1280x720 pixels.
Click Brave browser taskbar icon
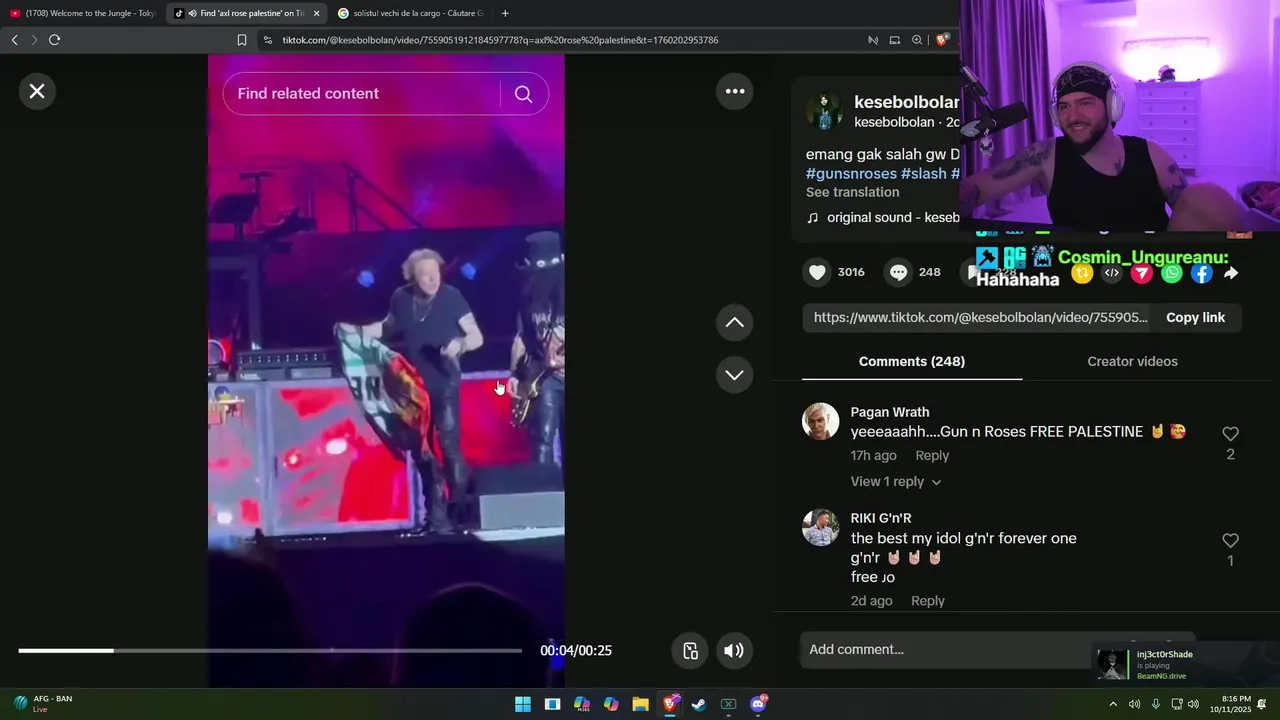click(670, 705)
